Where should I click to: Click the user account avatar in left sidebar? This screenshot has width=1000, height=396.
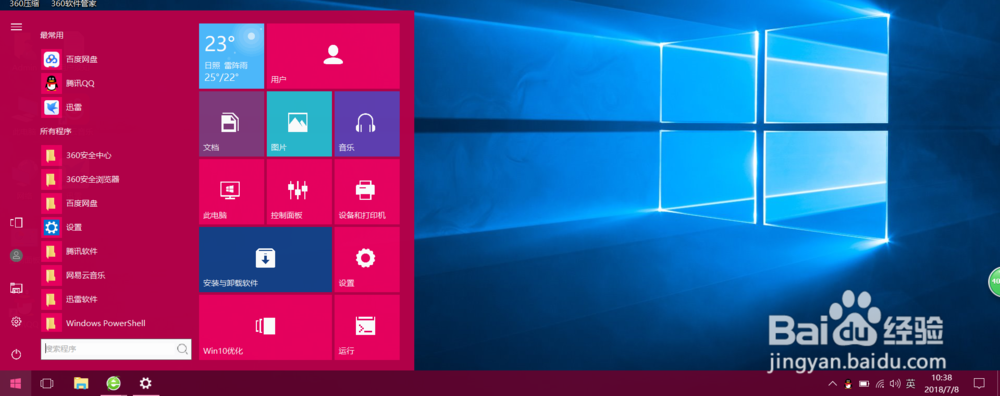coord(16,255)
